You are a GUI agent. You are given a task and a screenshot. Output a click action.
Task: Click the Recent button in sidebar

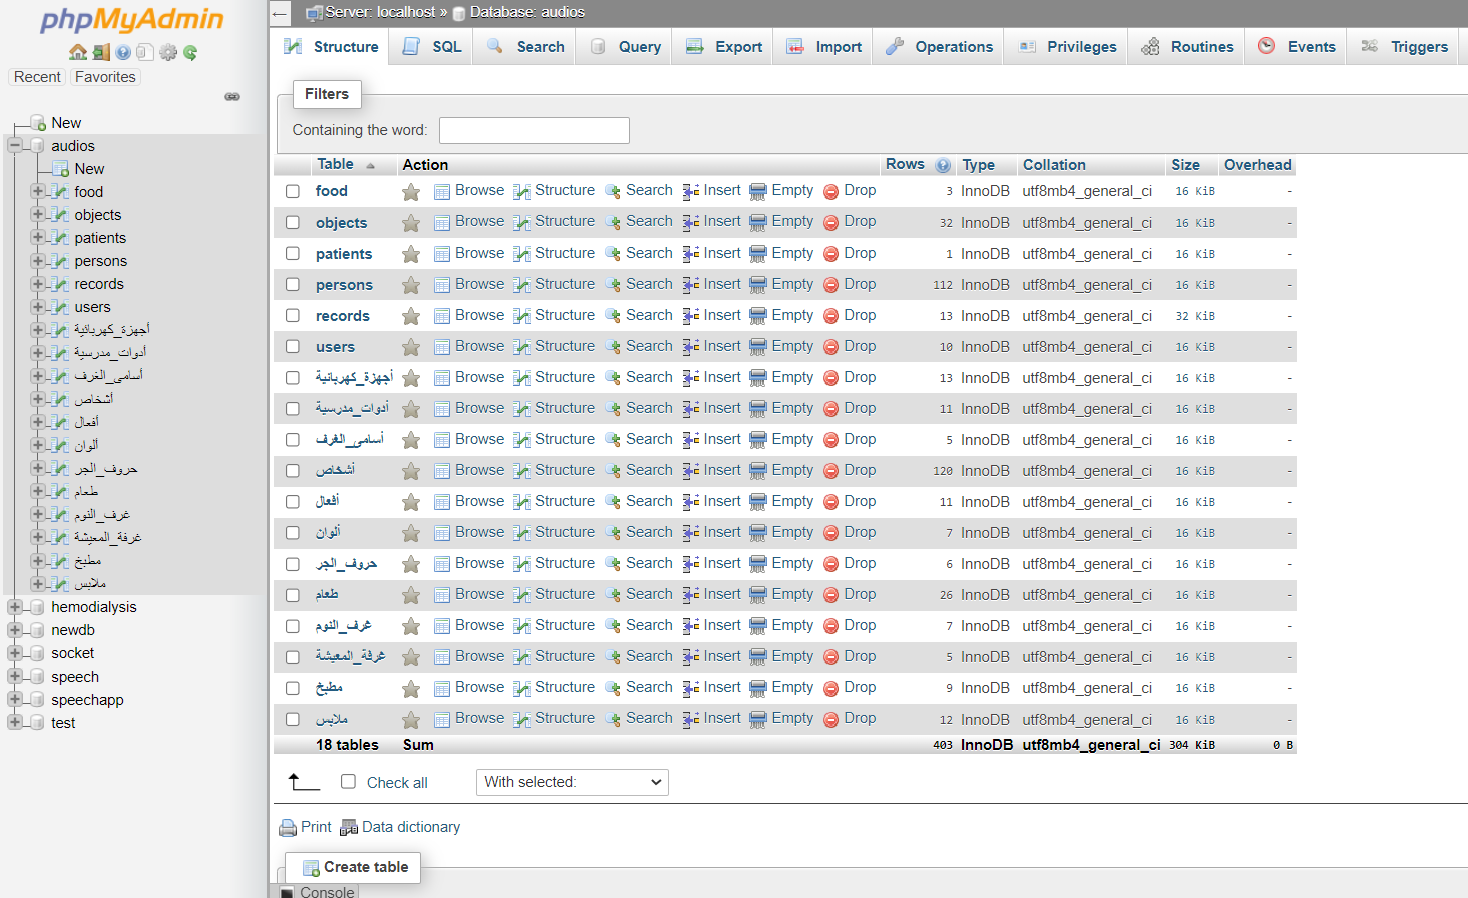(x=37, y=77)
